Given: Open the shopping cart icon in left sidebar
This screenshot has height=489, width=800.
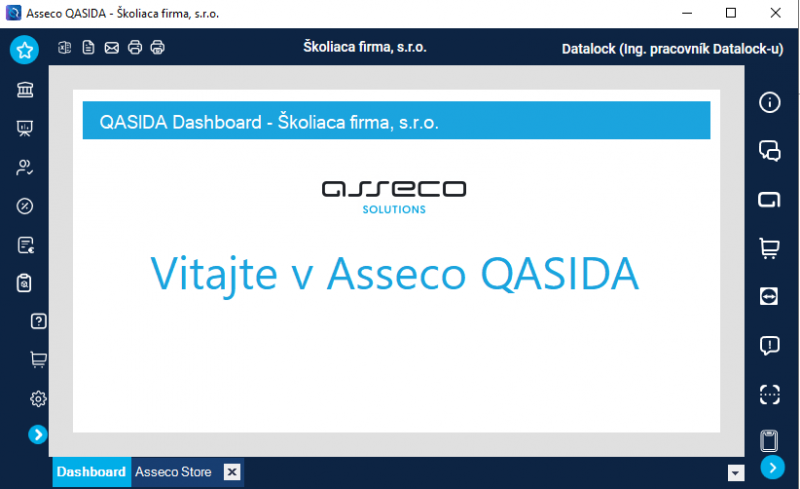Looking at the screenshot, I should click(39, 360).
